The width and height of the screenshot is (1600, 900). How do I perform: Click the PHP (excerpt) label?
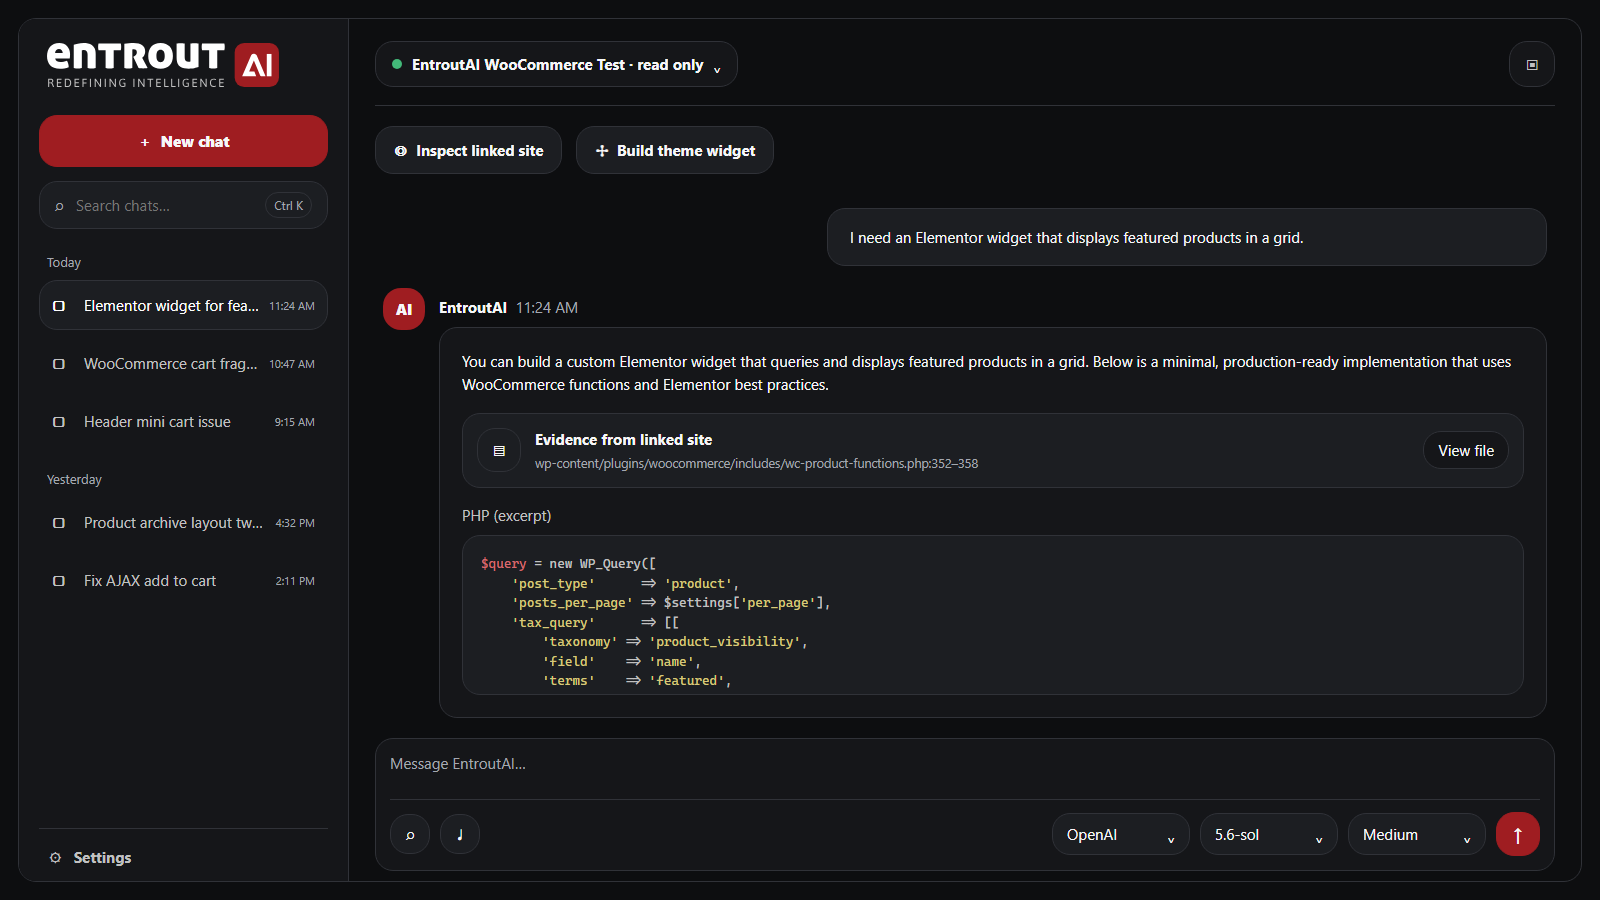click(506, 516)
